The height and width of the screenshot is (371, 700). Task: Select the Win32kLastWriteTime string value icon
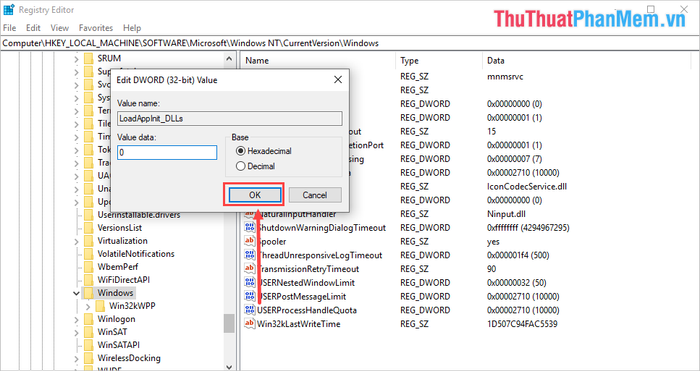pyautogui.click(x=249, y=324)
